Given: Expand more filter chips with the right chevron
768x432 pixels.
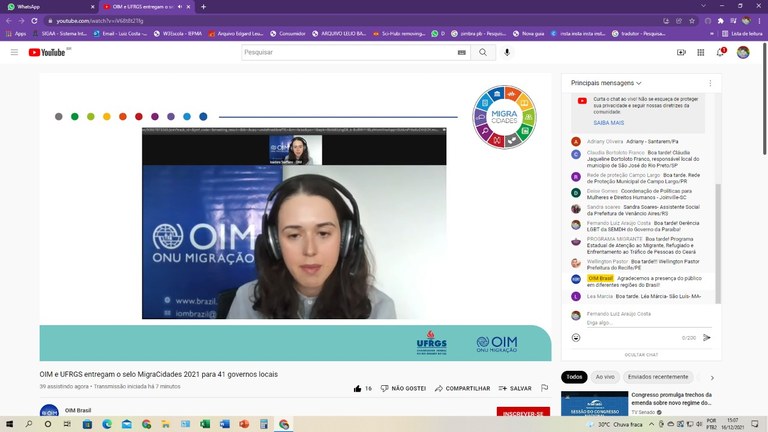Looking at the screenshot, I should click(x=712, y=377).
